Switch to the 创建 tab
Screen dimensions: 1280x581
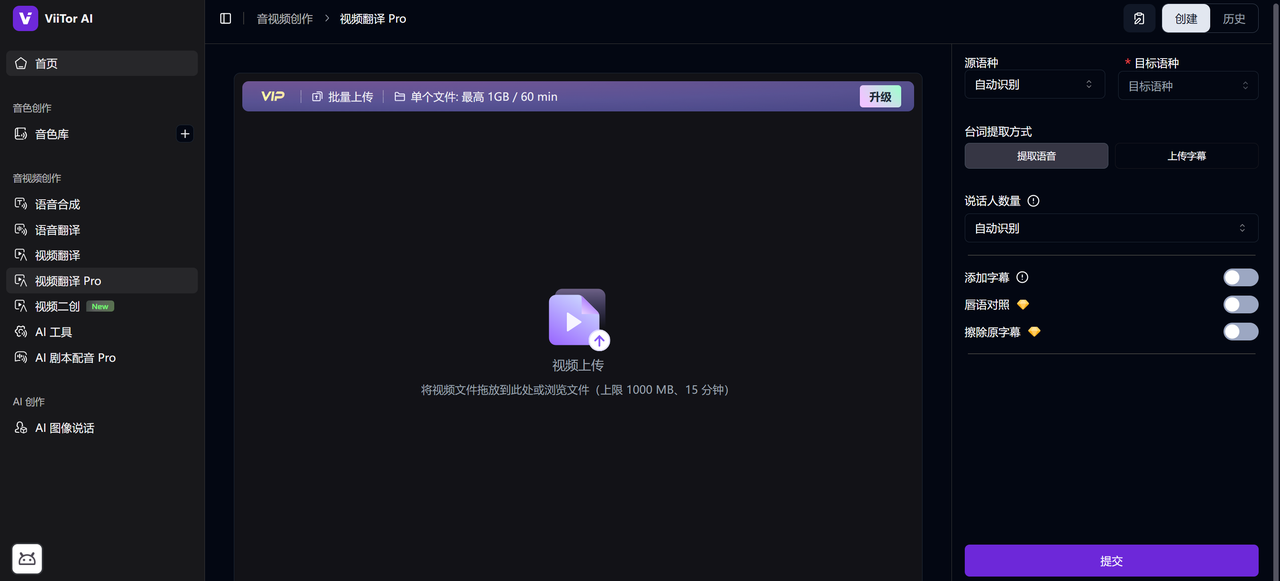(1186, 19)
